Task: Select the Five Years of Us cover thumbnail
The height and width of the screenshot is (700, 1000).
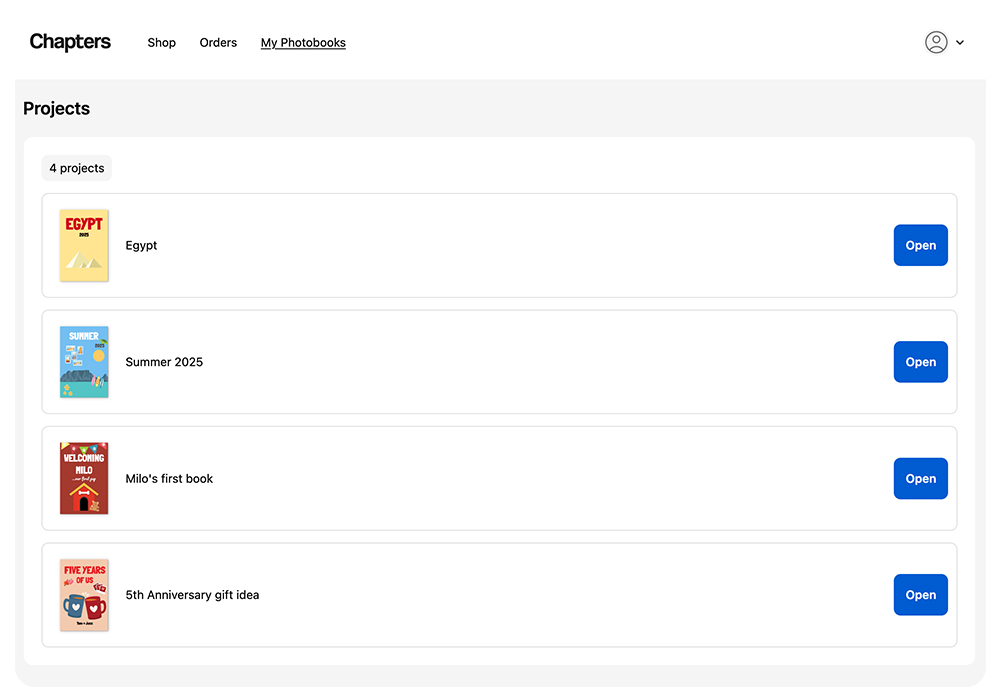Action: pos(84,595)
